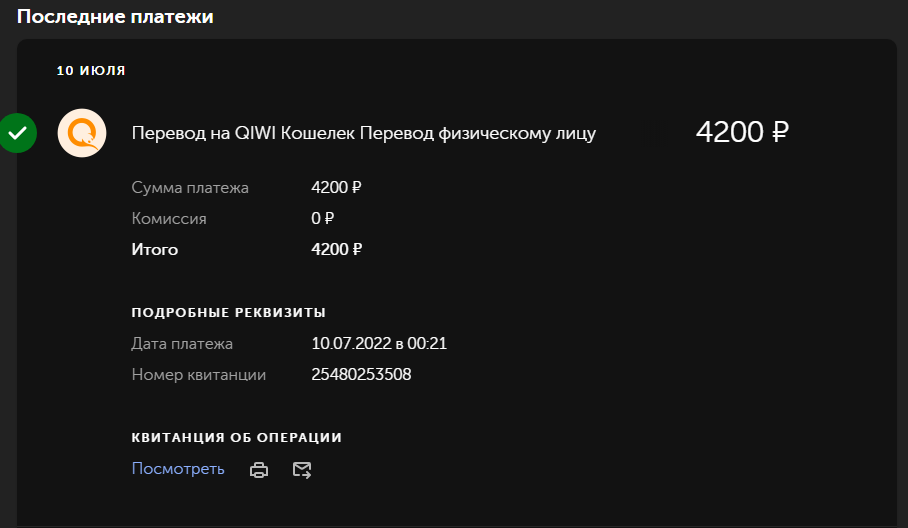Click the Сумма платежа label
Image resolution: width=908 pixels, height=528 pixels.
190,188
